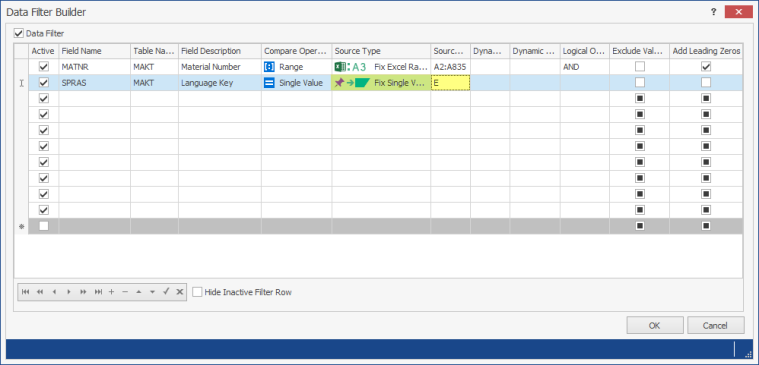Click the Material Number description cell
Image resolution: width=759 pixels, height=365 pixels.
220,67
